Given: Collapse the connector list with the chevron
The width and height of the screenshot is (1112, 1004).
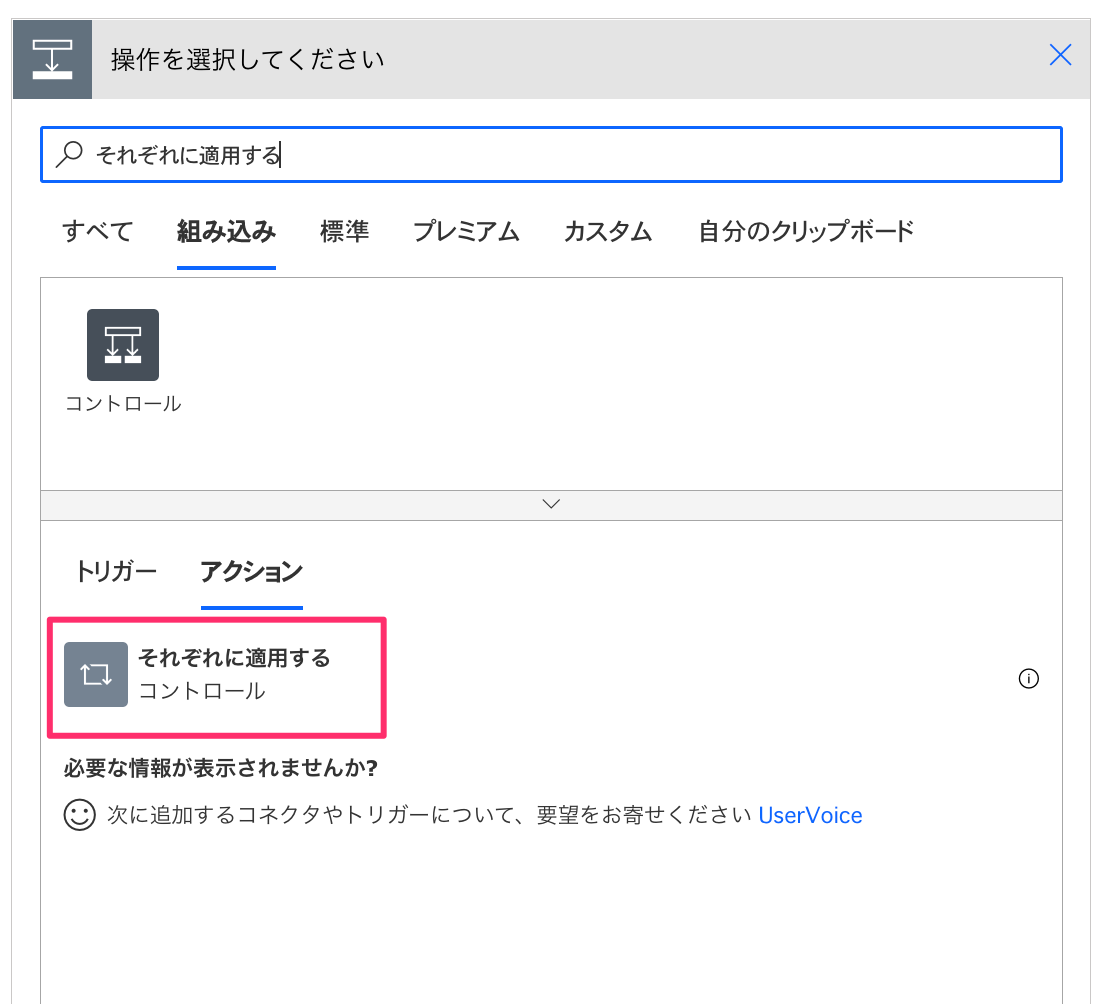Looking at the screenshot, I should click(551, 504).
